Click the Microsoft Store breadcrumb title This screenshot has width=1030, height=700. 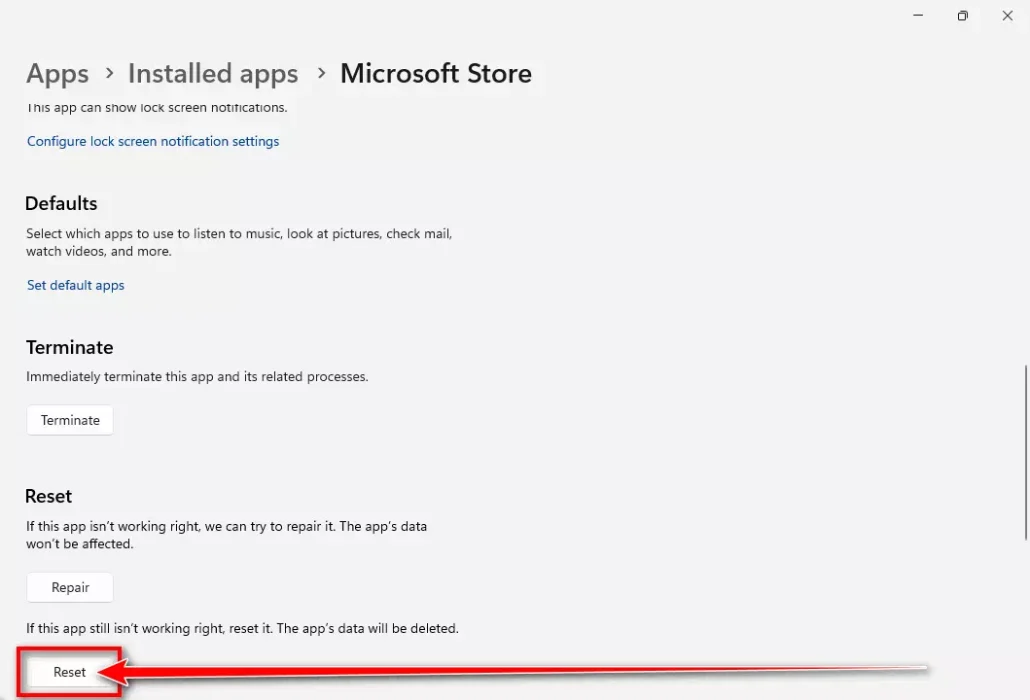coord(436,74)
